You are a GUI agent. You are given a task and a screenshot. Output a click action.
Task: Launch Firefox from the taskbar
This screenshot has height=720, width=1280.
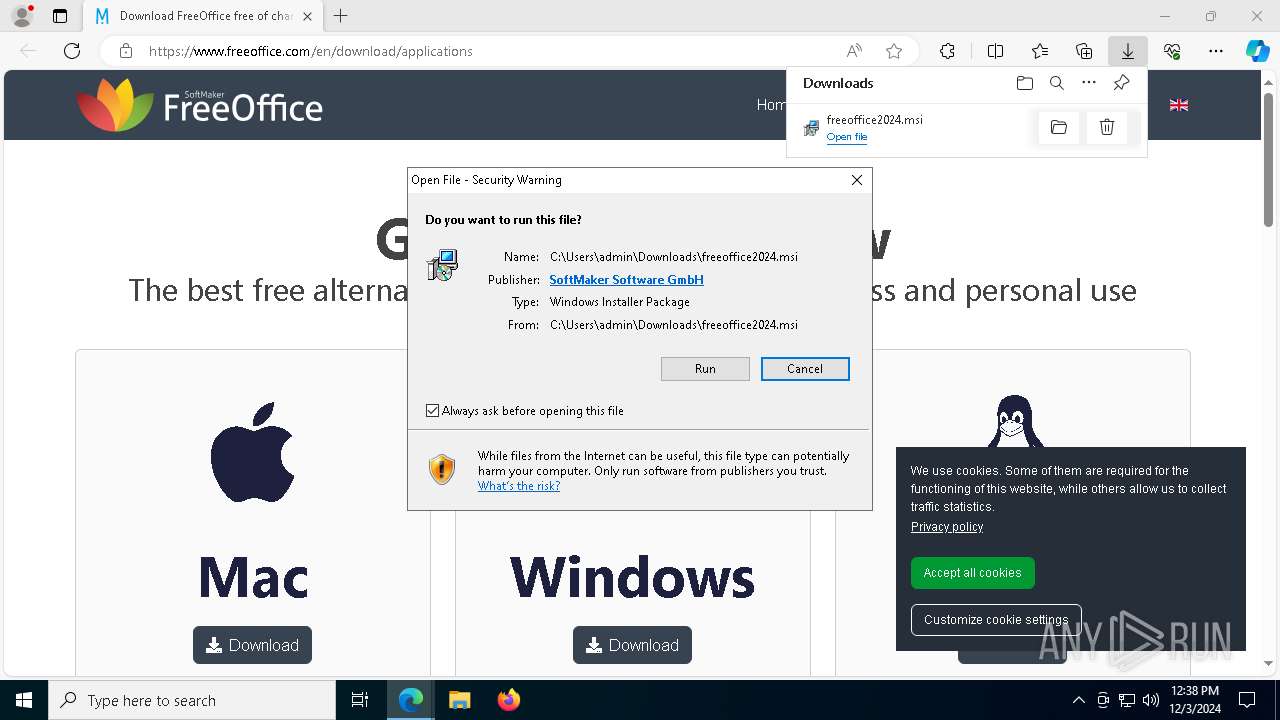[x=508, y=700]
